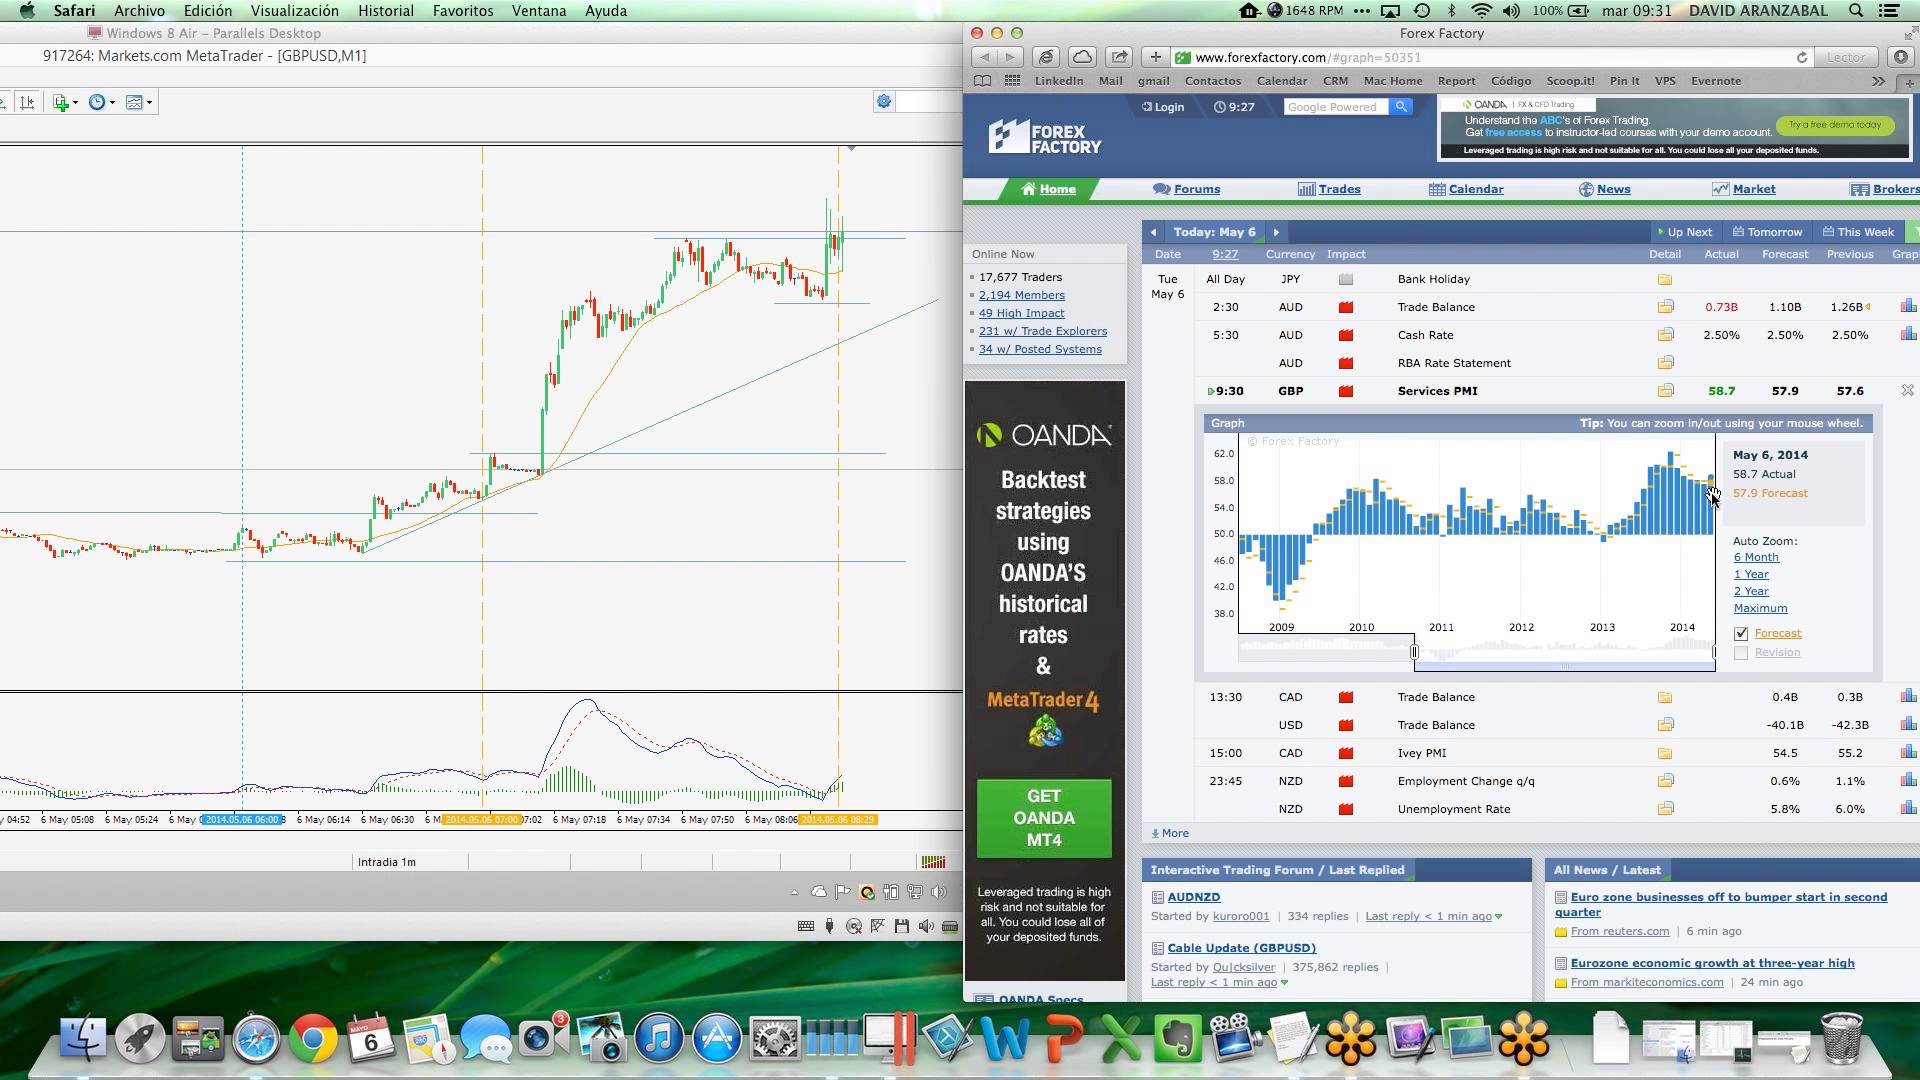Open the chart periodicity clock icon
This screenshot has height=1080, width=1920.
96,102
